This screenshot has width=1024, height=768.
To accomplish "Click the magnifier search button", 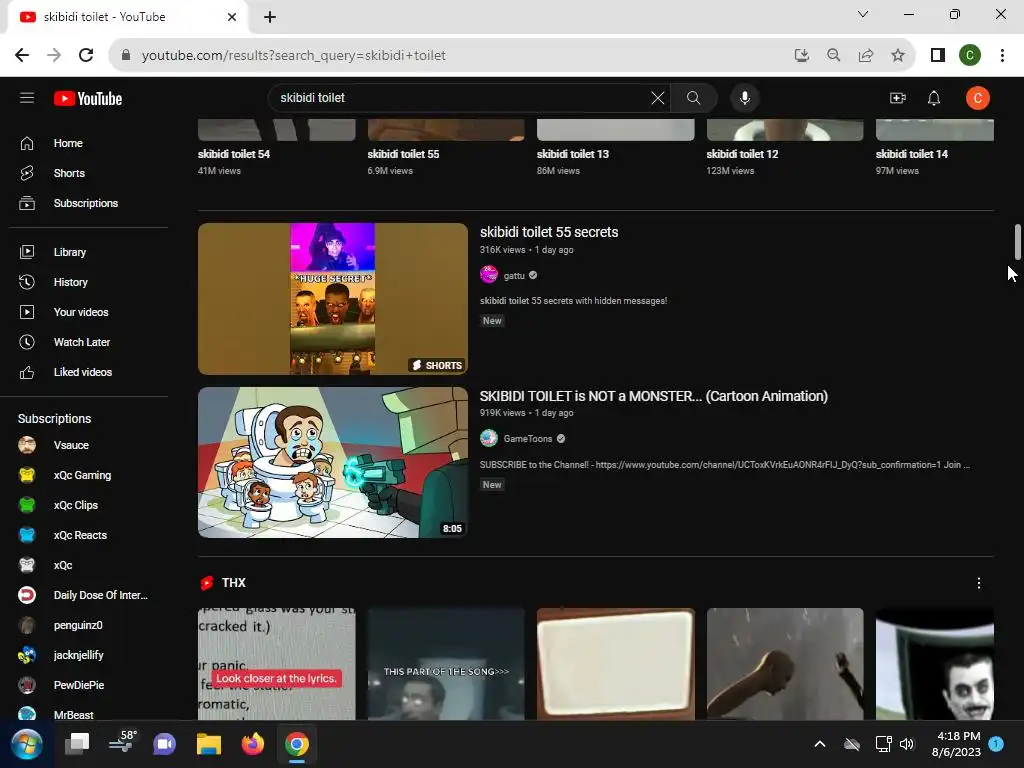I will tap(694, 98).
